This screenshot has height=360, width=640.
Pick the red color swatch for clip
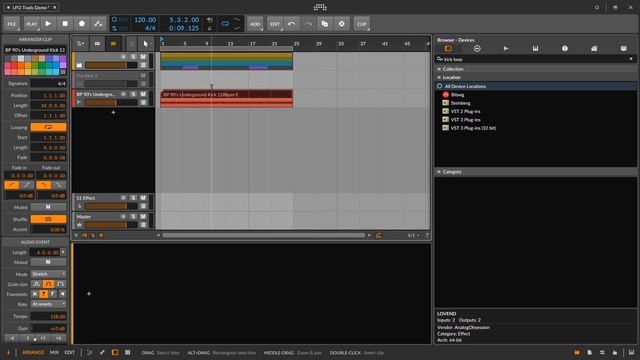point(14,65)
